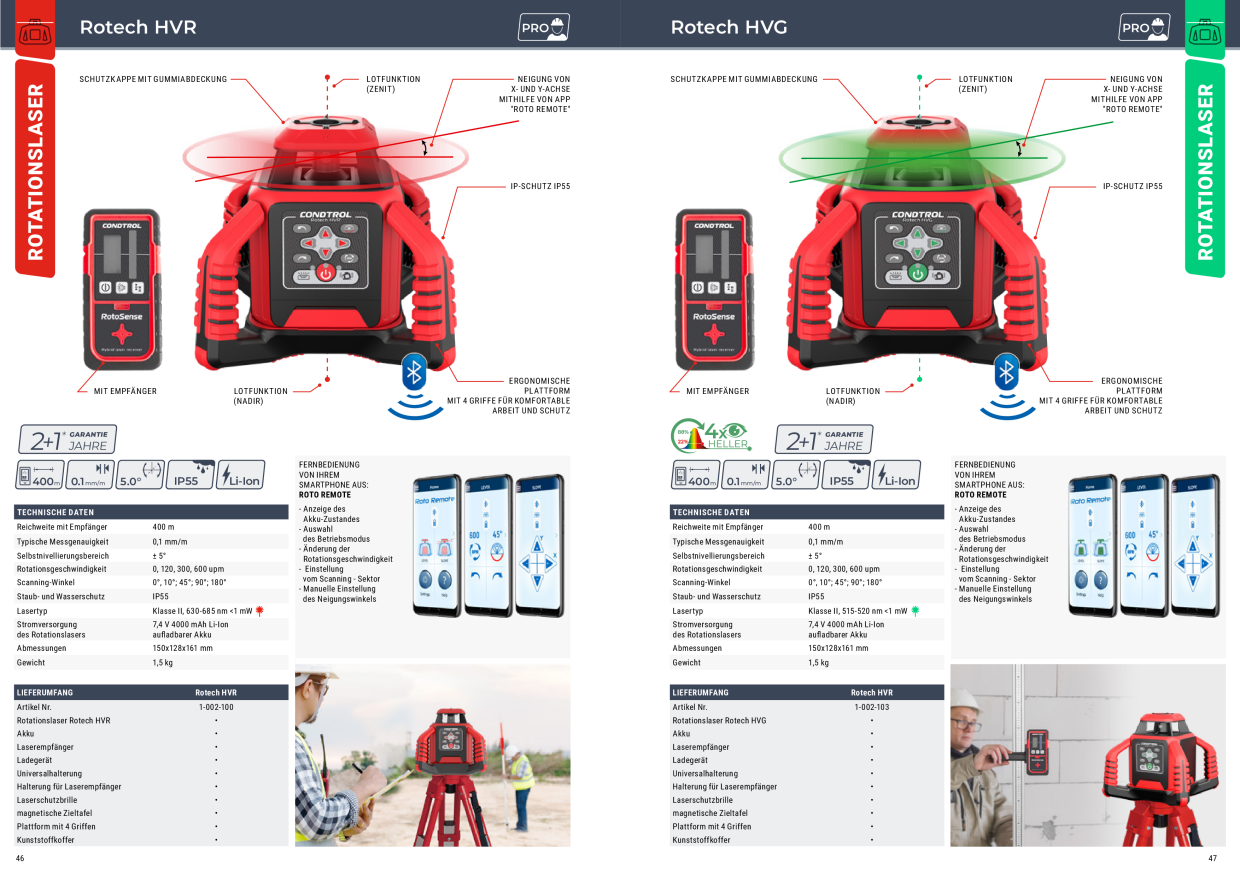This screenshot has height=876, width=1240.
Task: Click the Li-Ion battery icon on HVR page
Action: coord(240,475)
